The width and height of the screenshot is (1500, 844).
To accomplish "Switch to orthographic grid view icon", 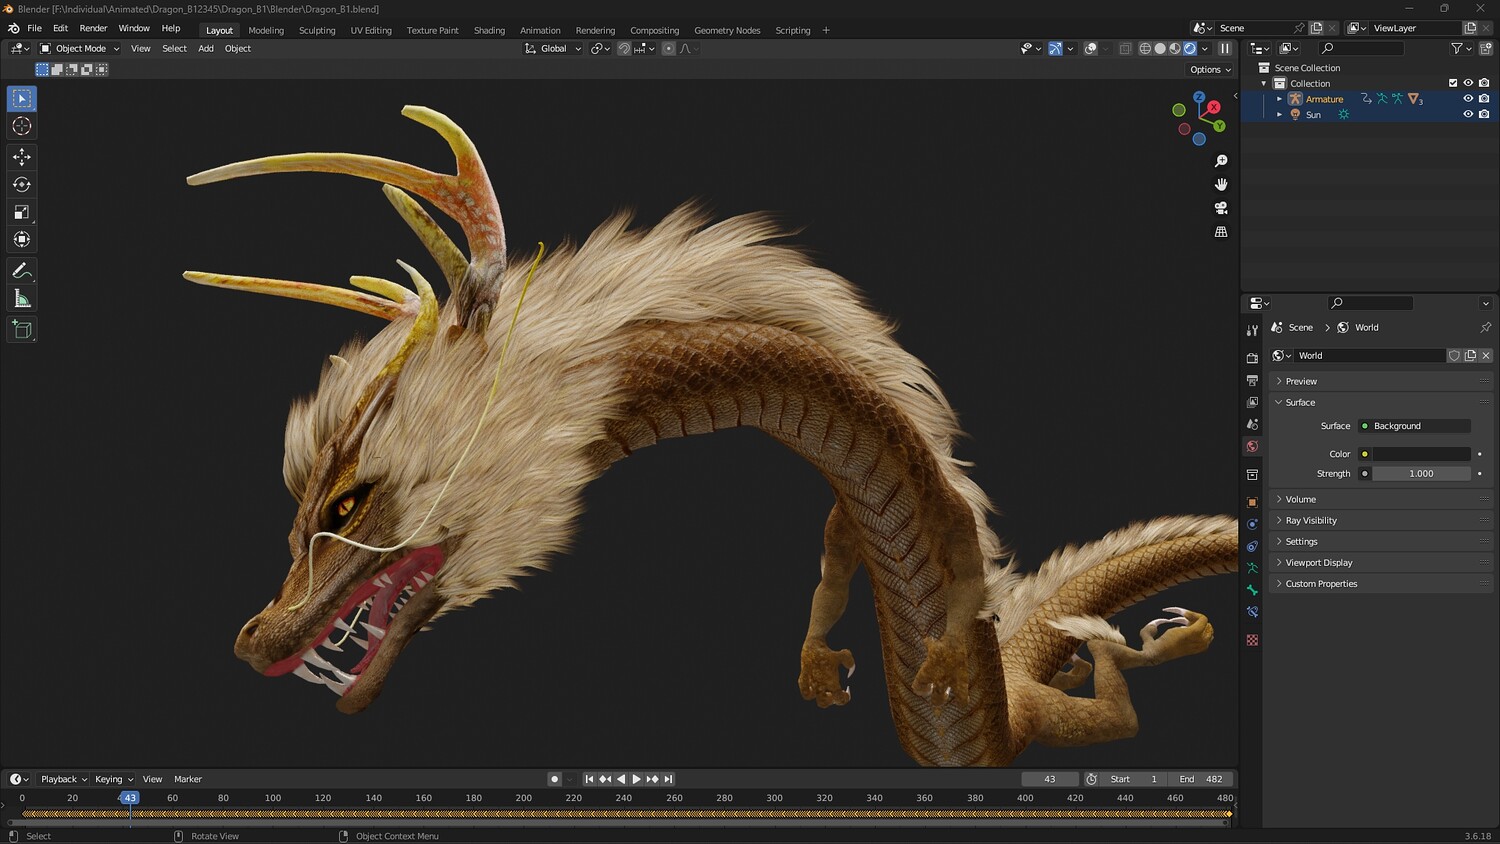I will 1221,232.
